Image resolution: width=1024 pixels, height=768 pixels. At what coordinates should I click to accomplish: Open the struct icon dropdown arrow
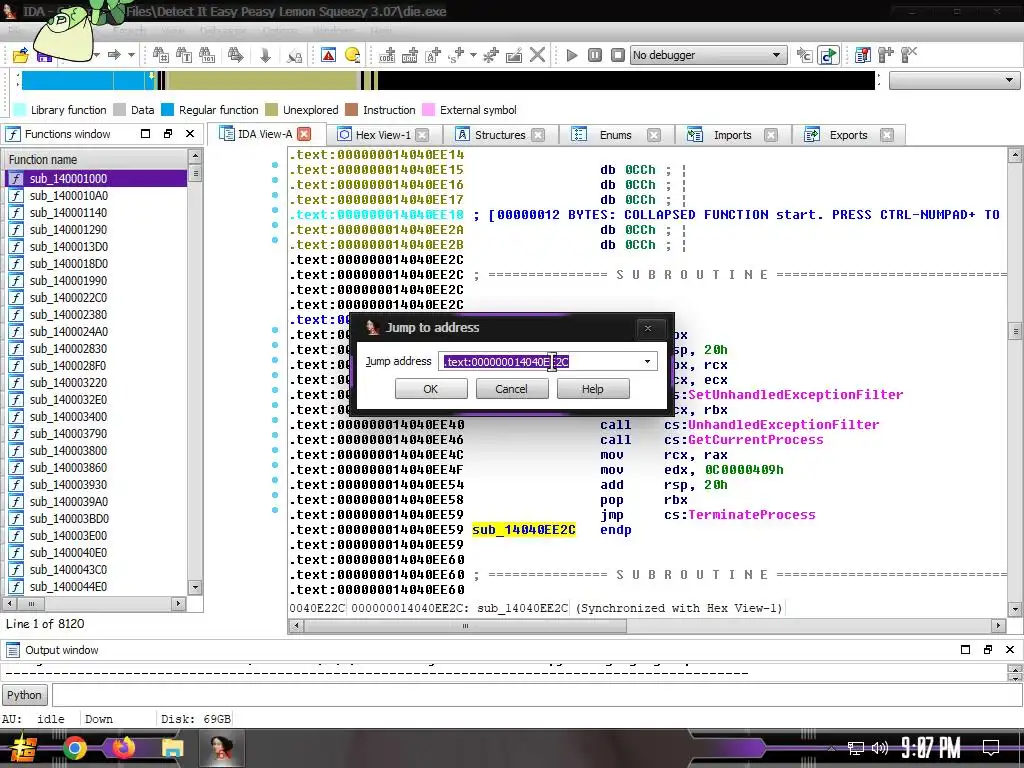coord(473,55)
